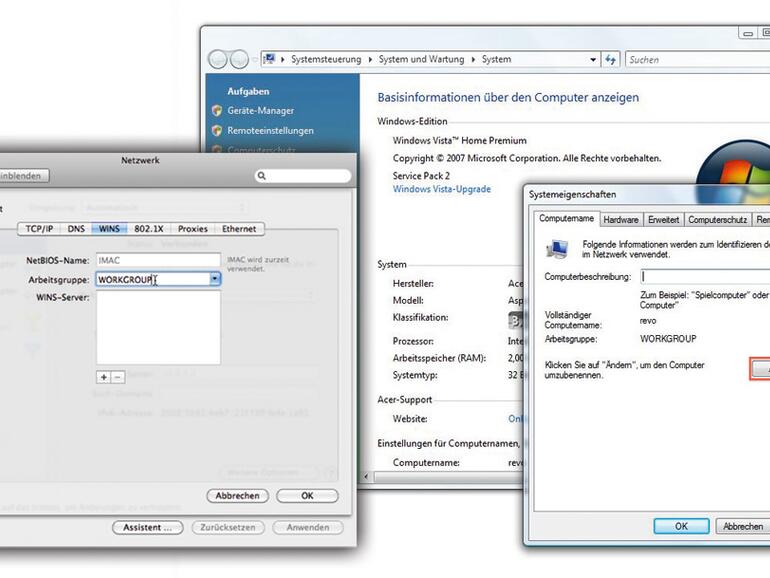Click the System und Wartung breadcrumb
Viewport: 770px width, 578px height.
pos(421,59)
